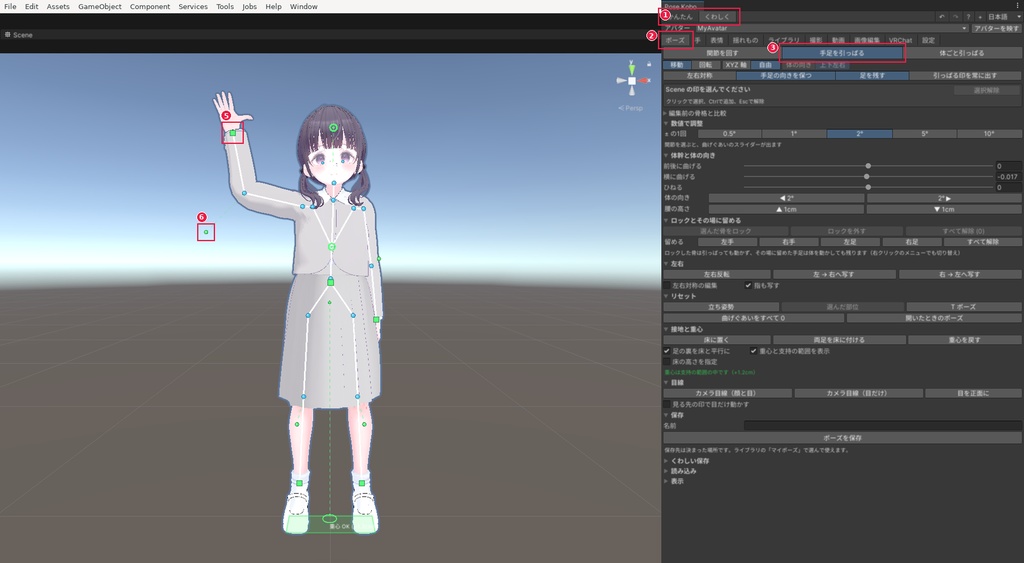This screenshot has width=1024, height=563.
Task: Toggle 左右対称の編集 checkbox
Action: click(667, 285)
